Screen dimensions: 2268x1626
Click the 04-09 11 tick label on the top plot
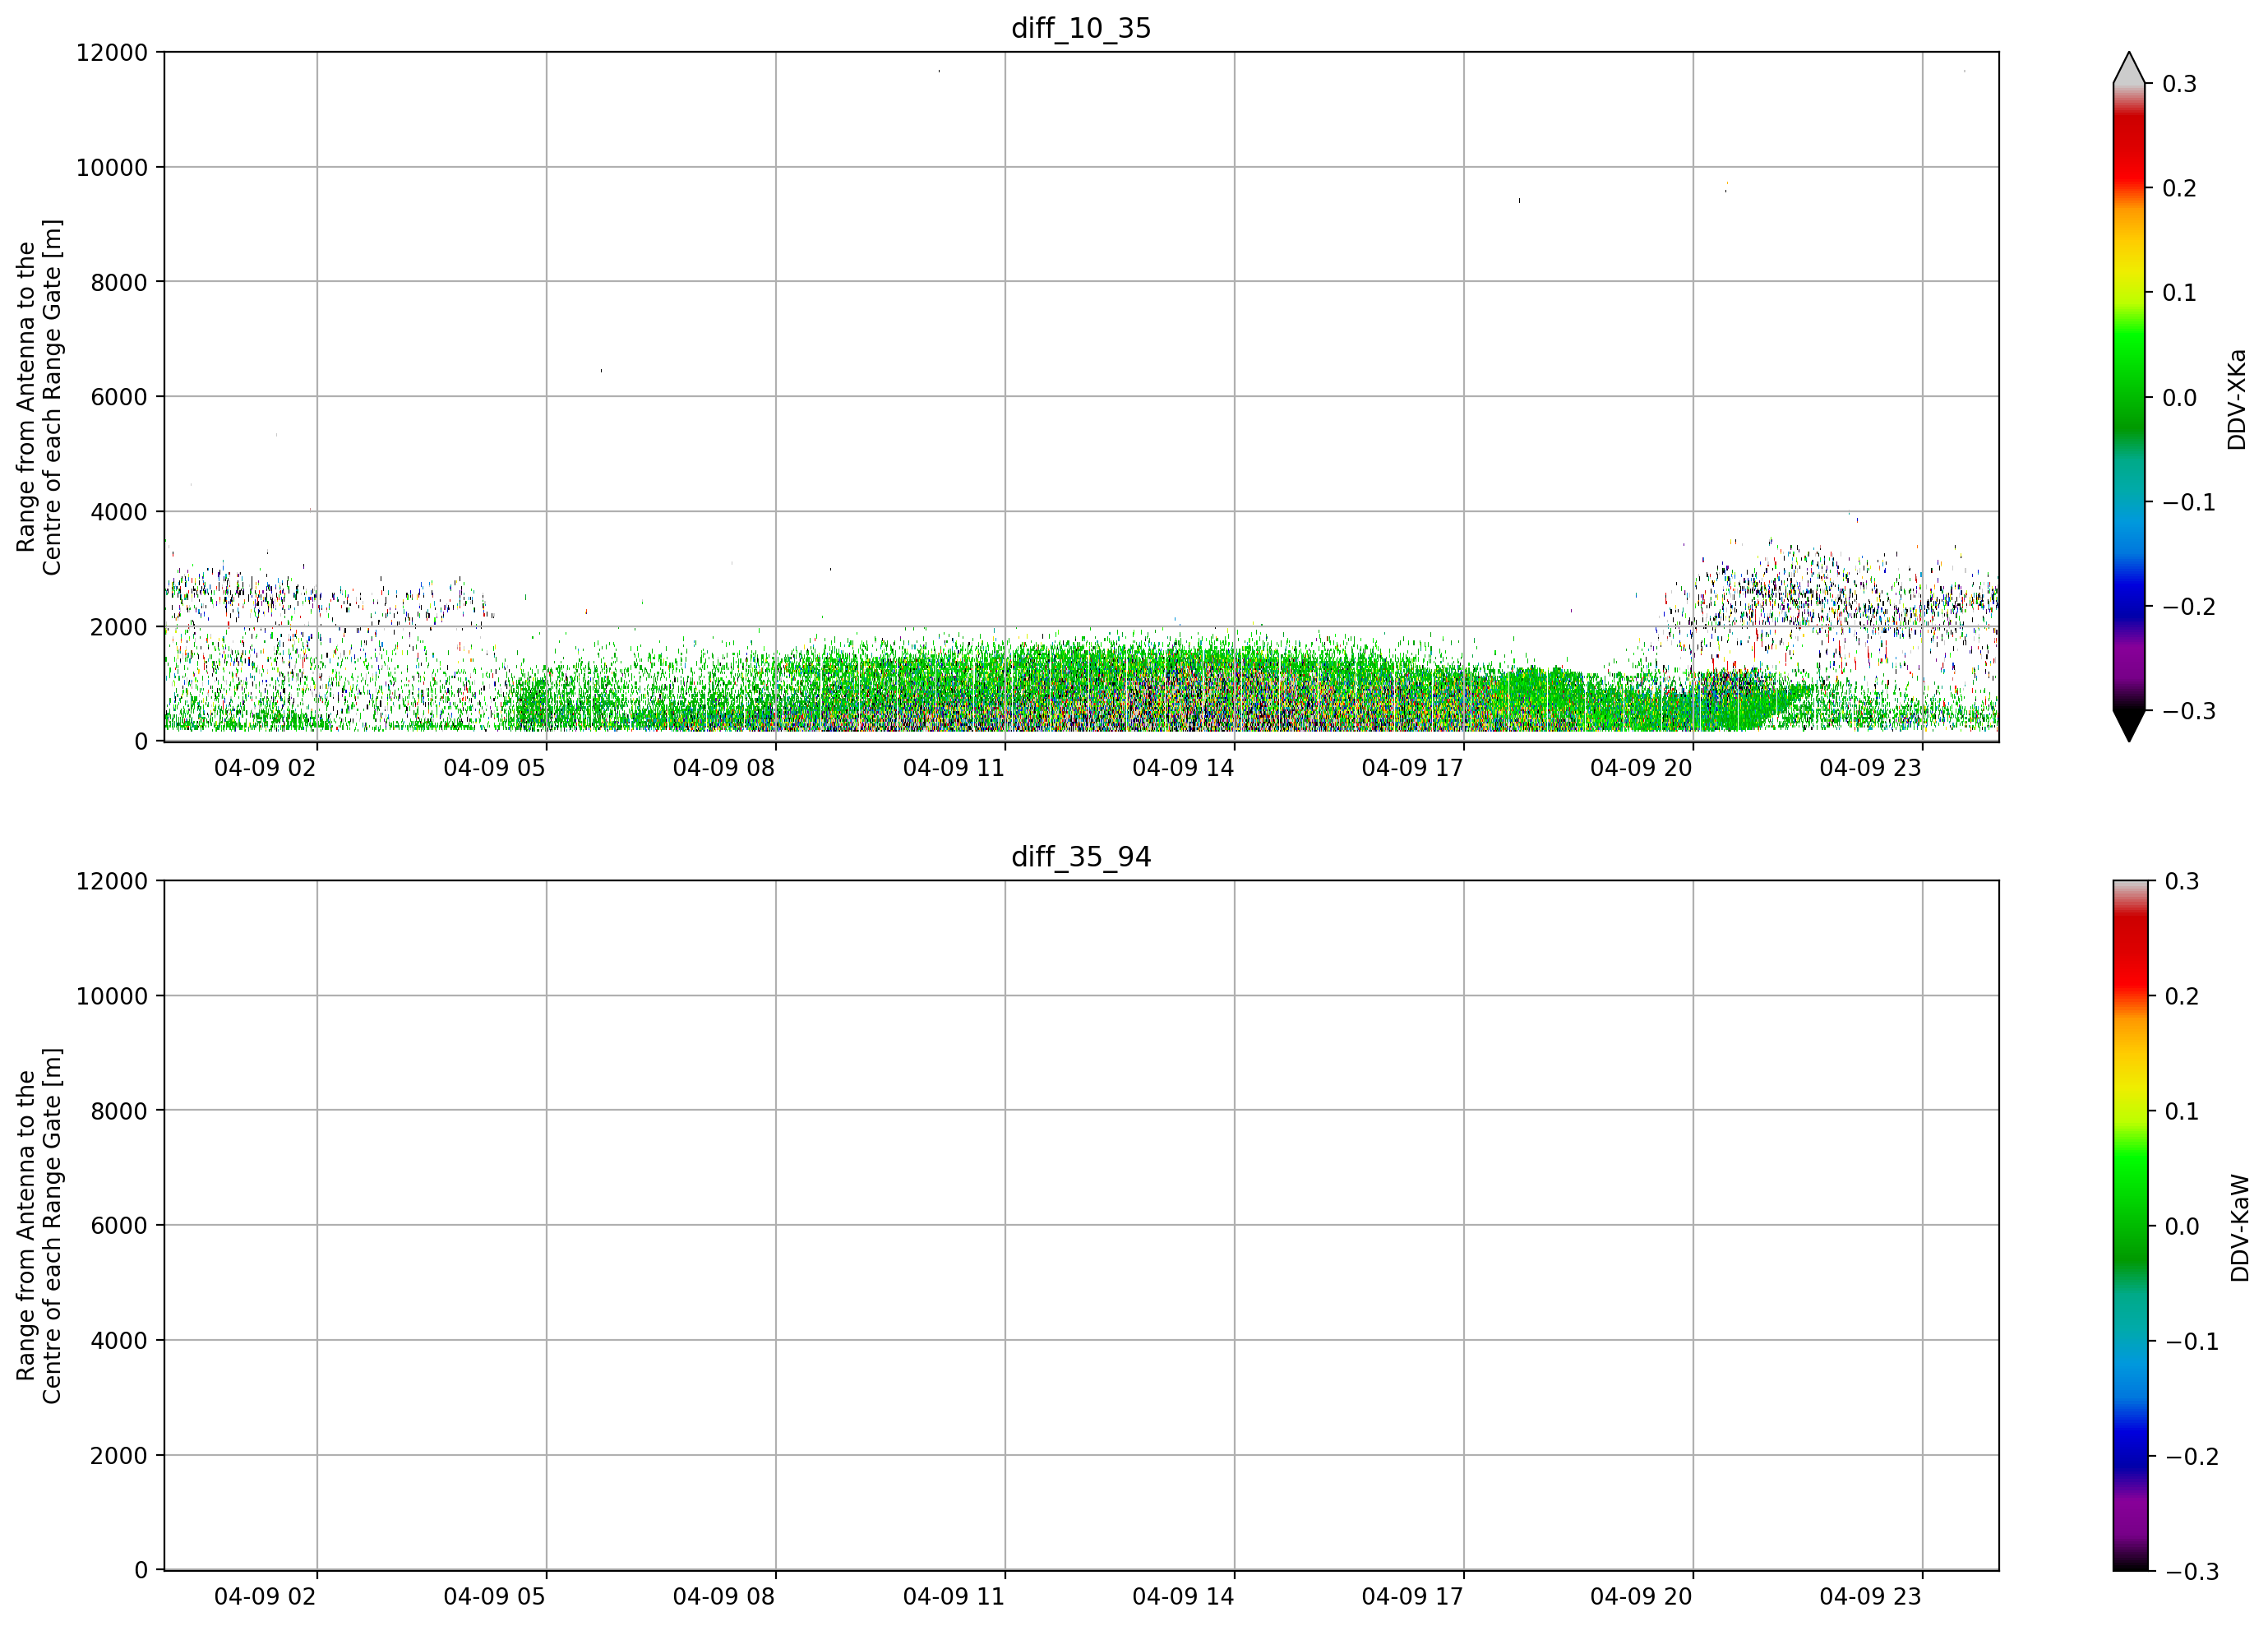953,768
